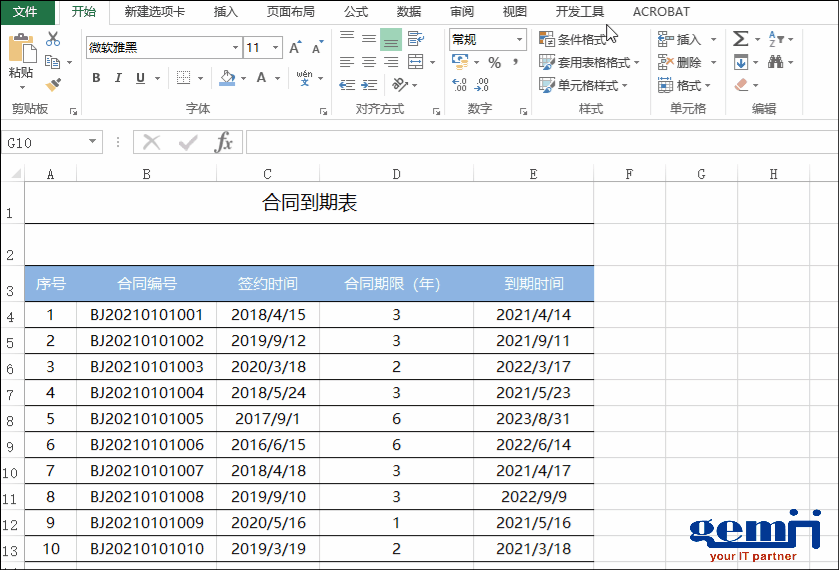This screenshot has width=839, height=570.
Task: Click Find and Select binoculars icon
Action: tap(775, 62)
